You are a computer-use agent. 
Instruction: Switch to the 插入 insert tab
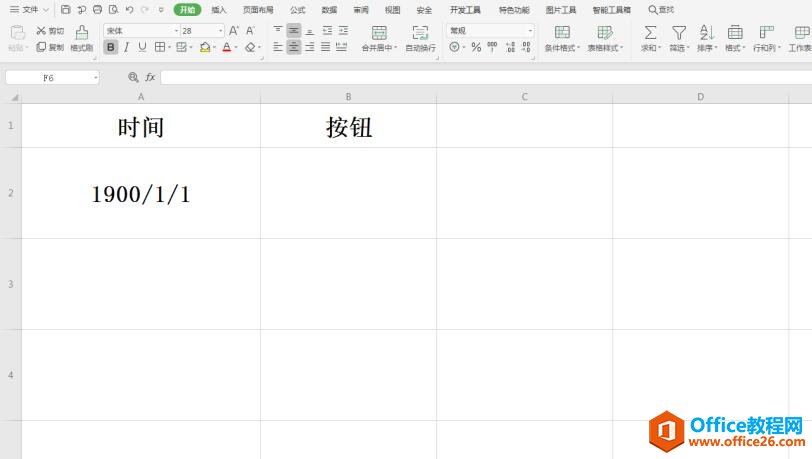(219, 9)
